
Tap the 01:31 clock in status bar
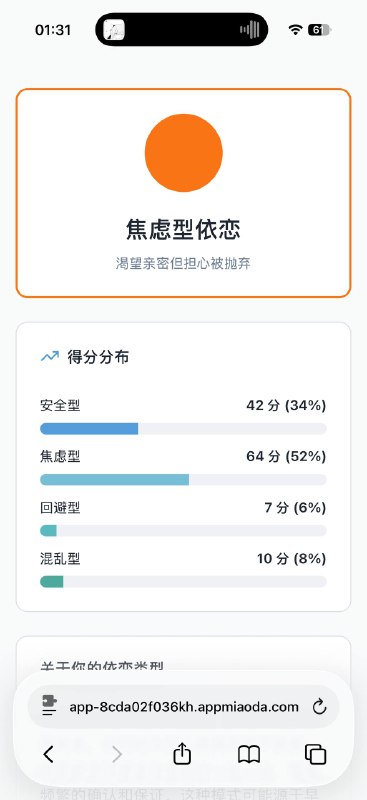coord(53,30)
